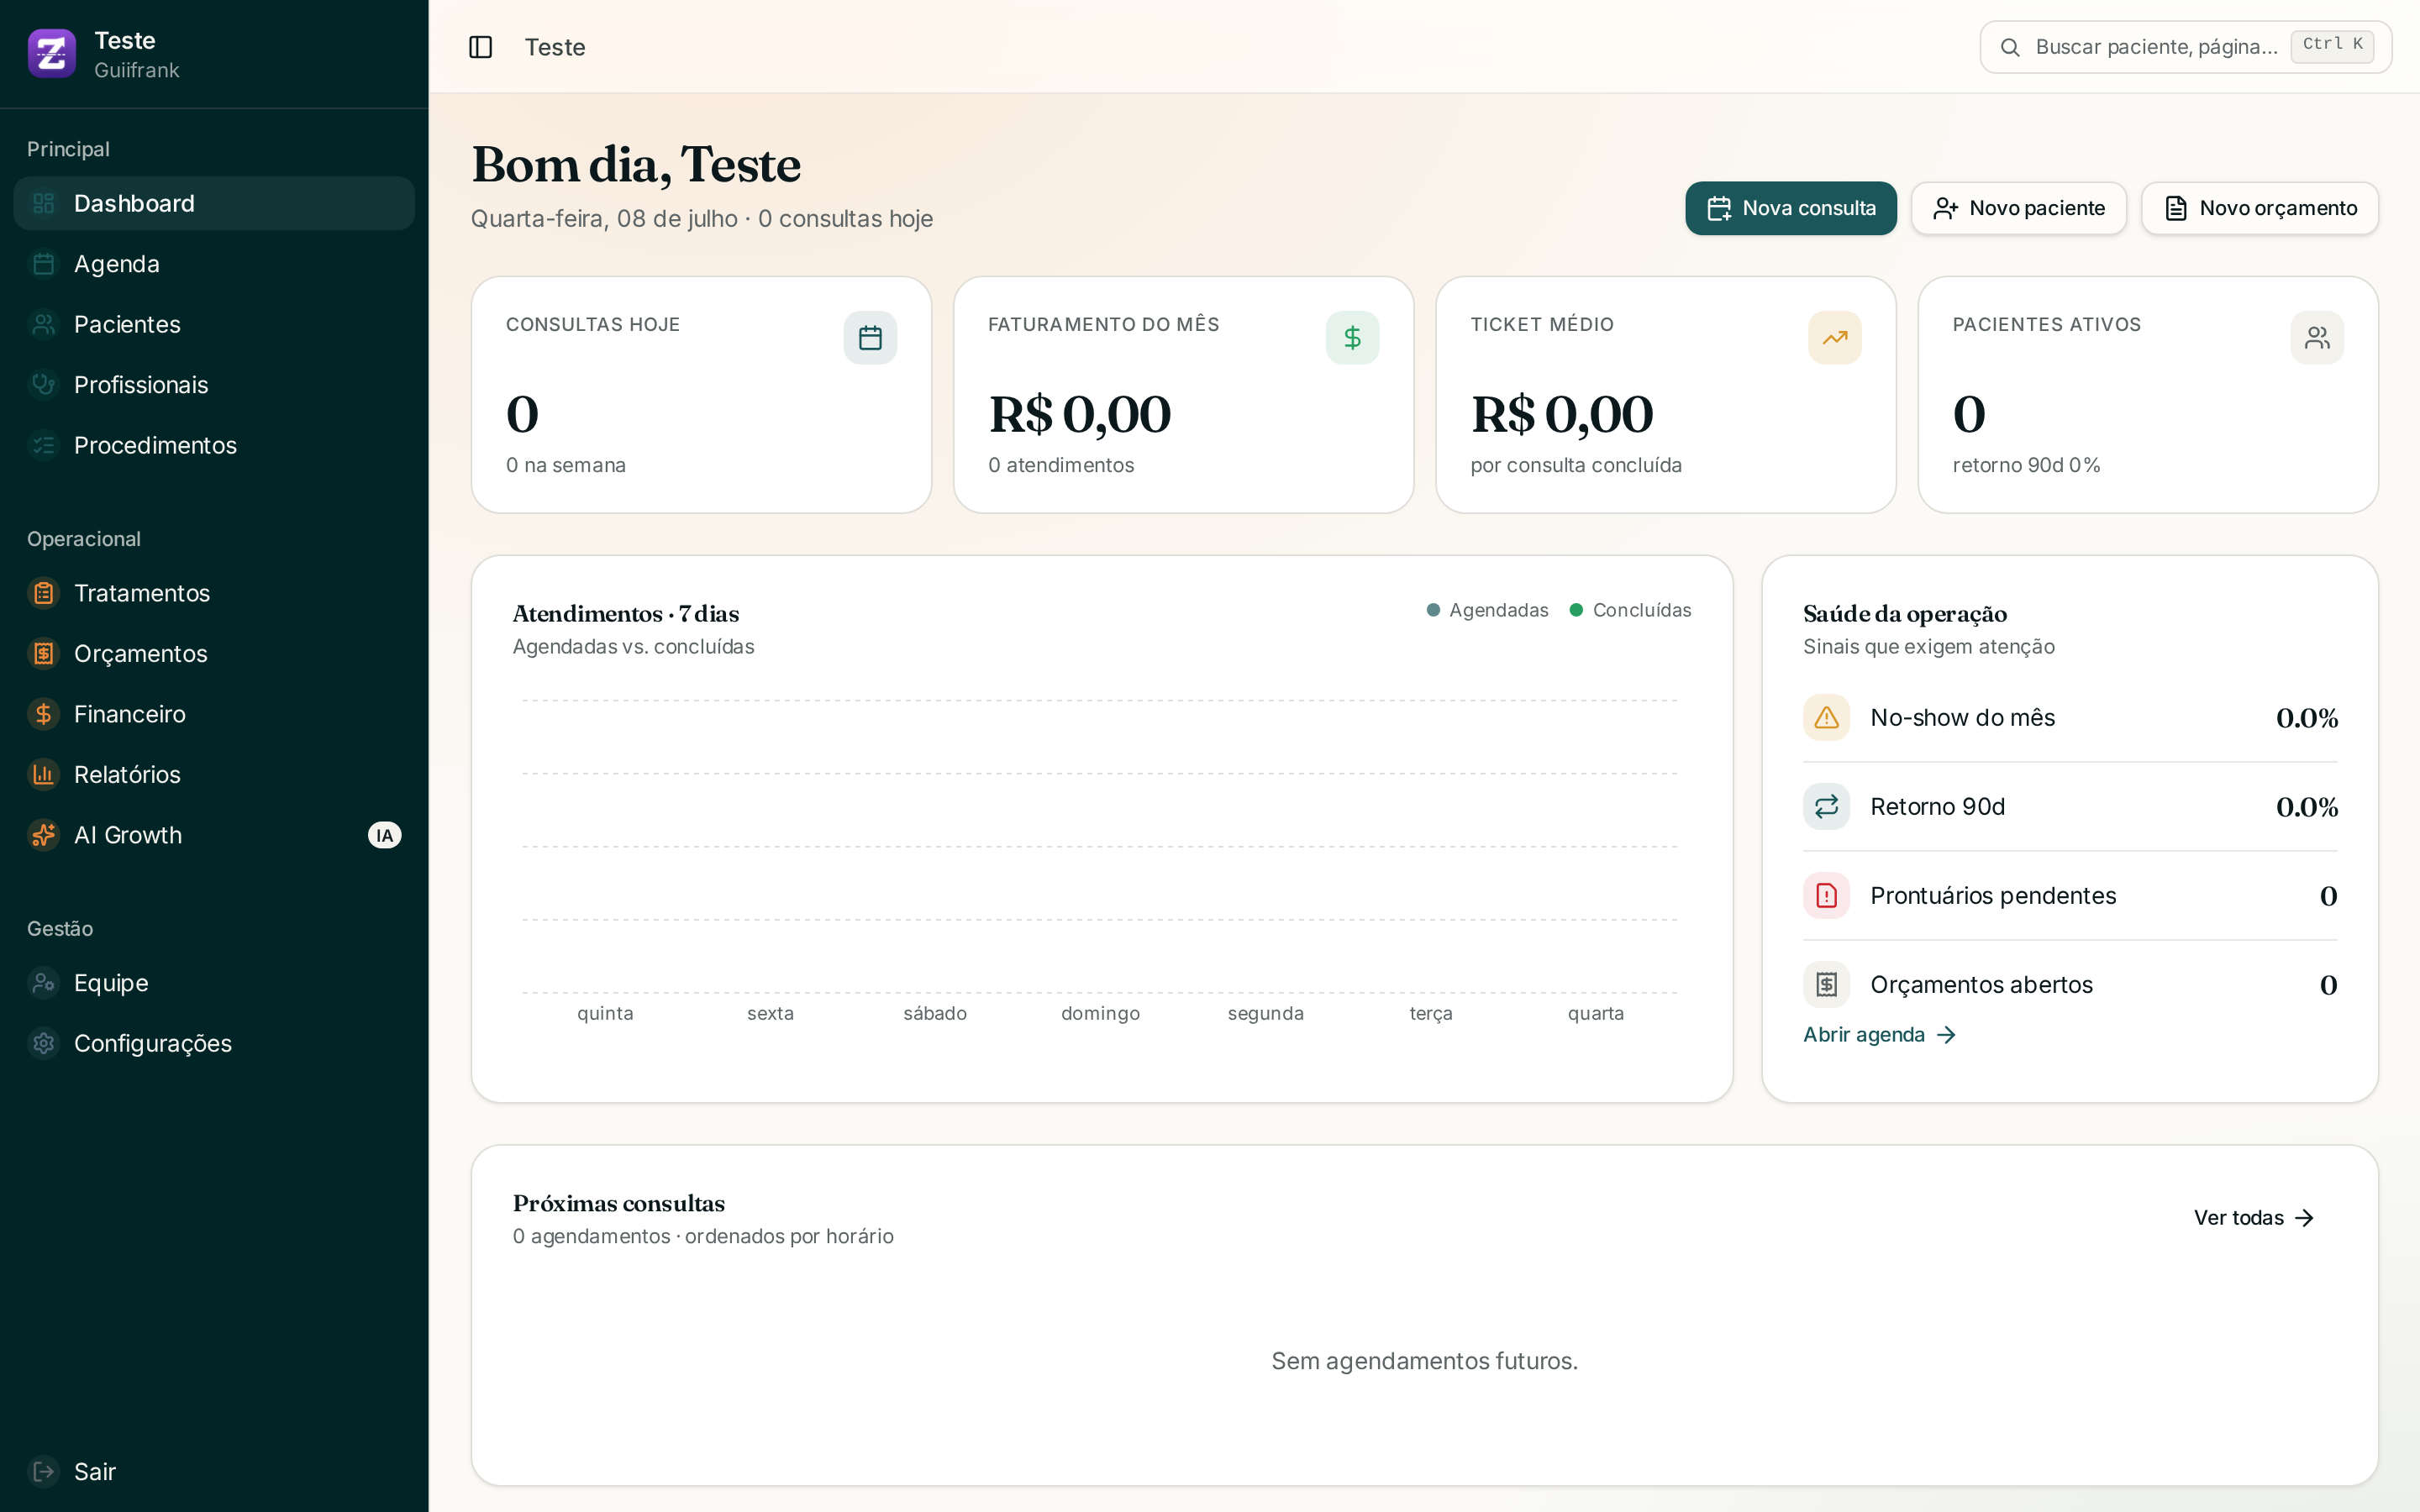This screenshot has width=2420, height=1512.
Task: Click the Retorno 90d label
Action: (1937, 807)
